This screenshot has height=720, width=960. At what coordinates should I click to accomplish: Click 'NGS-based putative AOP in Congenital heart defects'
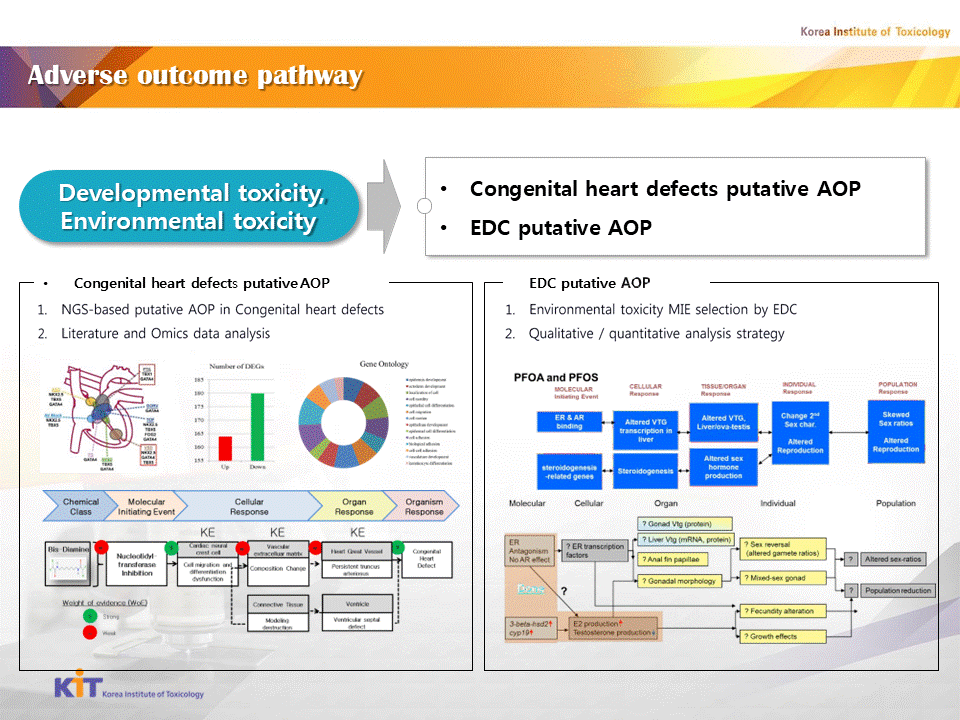pyautogui.click(x=222, y=309)
